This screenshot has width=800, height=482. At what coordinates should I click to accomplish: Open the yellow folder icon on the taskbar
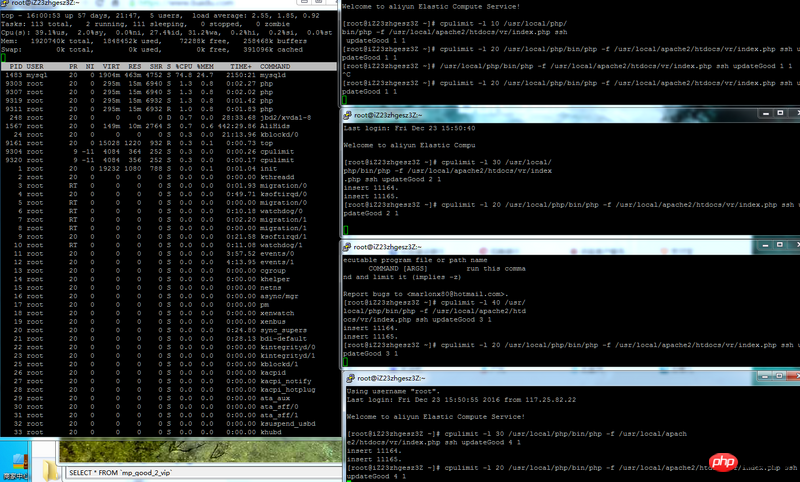click(51, 470)
